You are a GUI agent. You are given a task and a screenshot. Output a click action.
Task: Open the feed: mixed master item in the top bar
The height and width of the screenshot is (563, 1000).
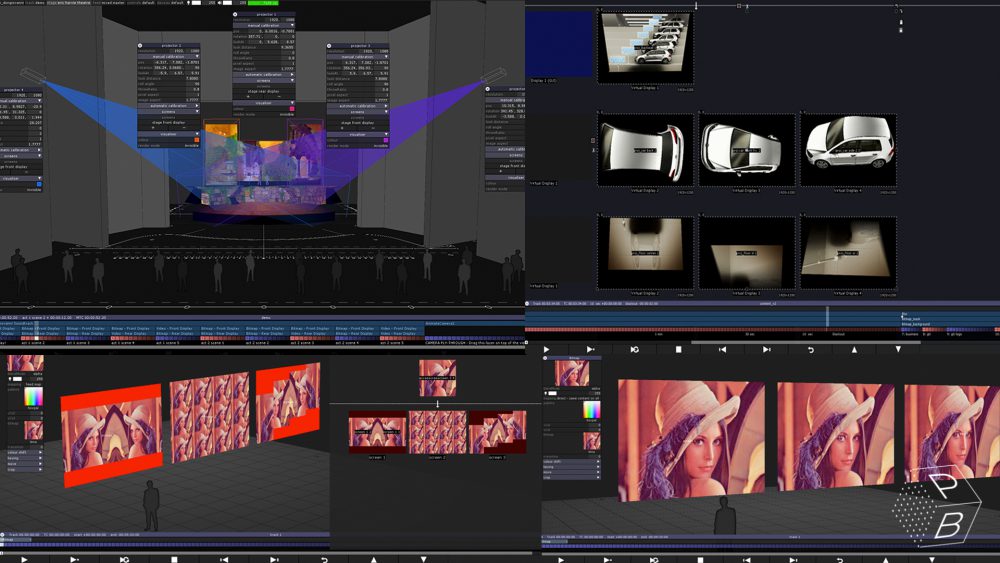point(108,3)
